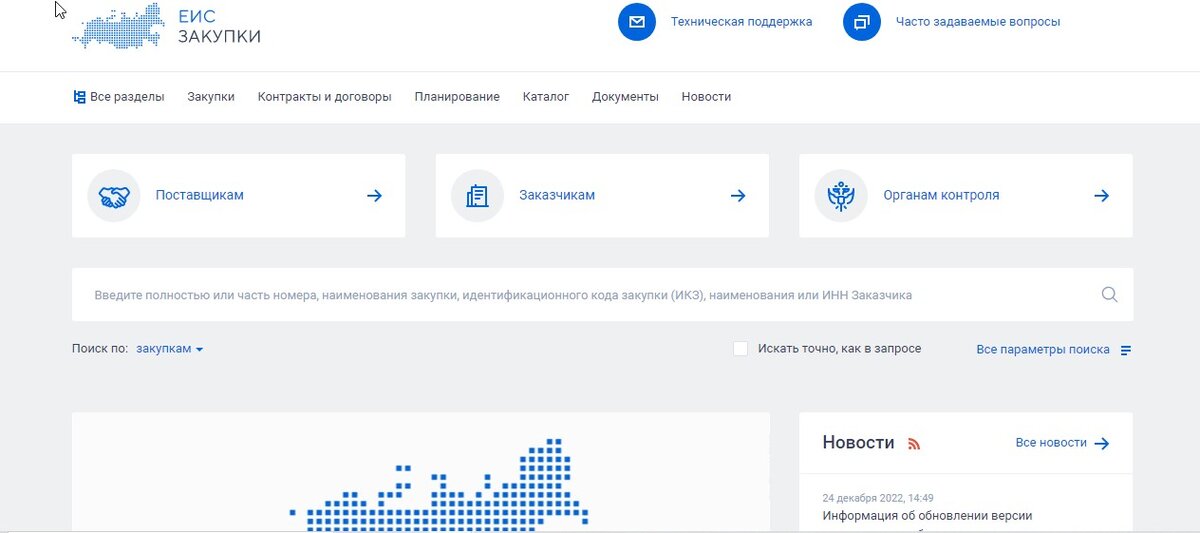Image resolution: width=1200 pixels, height=533 pixels.
Task: Open the Новости menu item
Action: coord(706,97)
